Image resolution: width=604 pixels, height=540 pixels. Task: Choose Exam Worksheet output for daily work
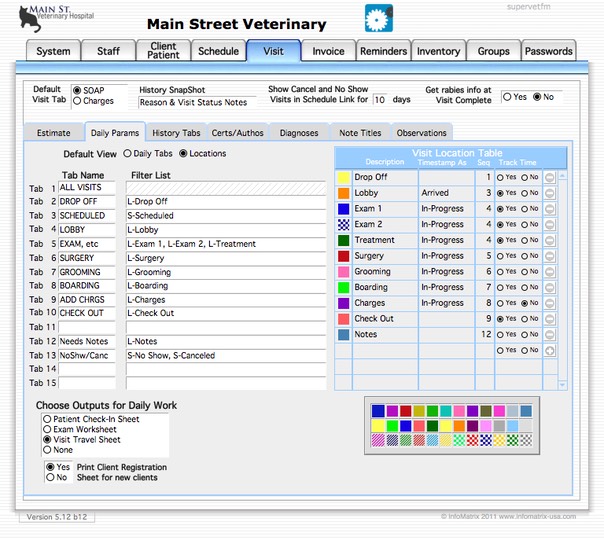pos(47,429)
